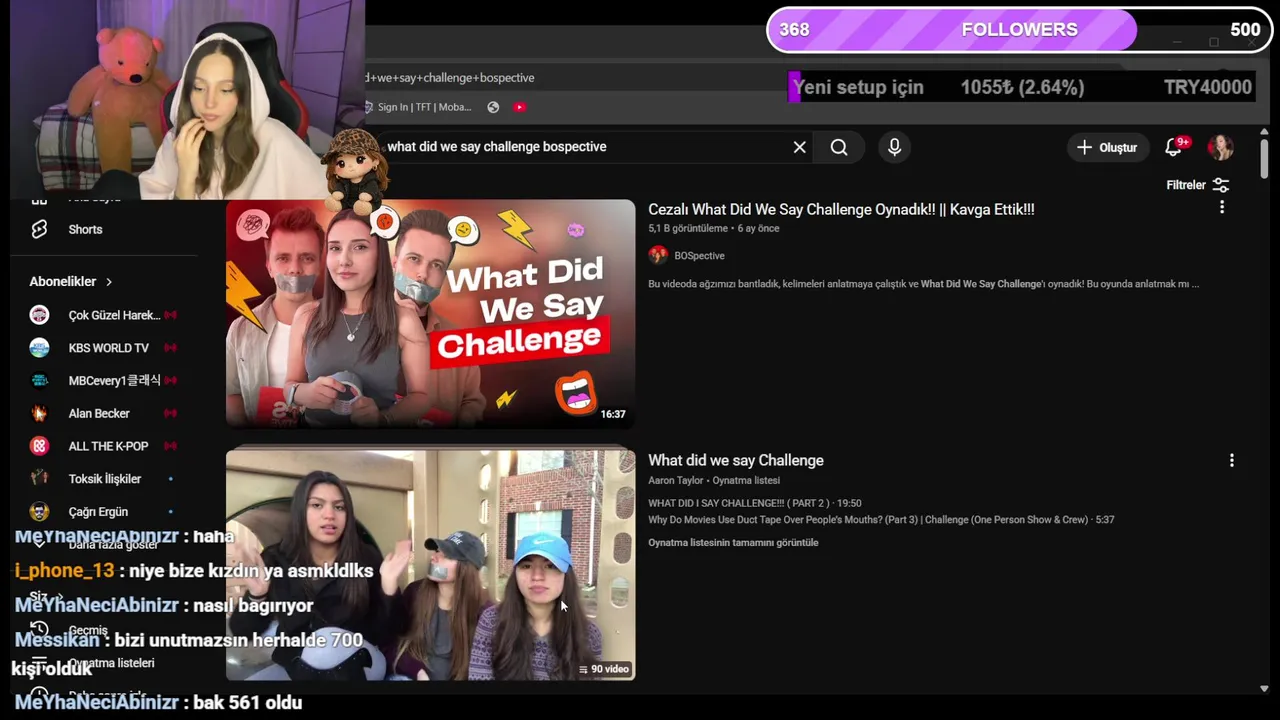The height and width of the screenshot is (720, 1280).
Task: Open BOSpective channel avatar
Action: [x=658, y=255]
